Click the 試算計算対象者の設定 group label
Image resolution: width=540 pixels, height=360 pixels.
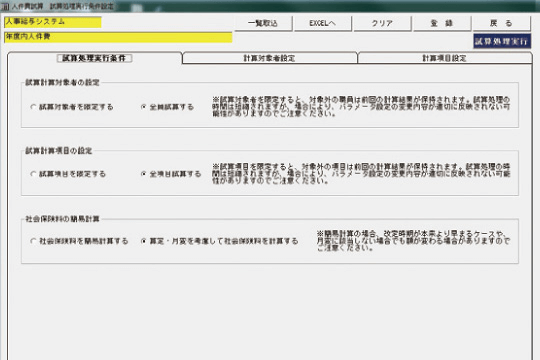click(x=62, y=83)
